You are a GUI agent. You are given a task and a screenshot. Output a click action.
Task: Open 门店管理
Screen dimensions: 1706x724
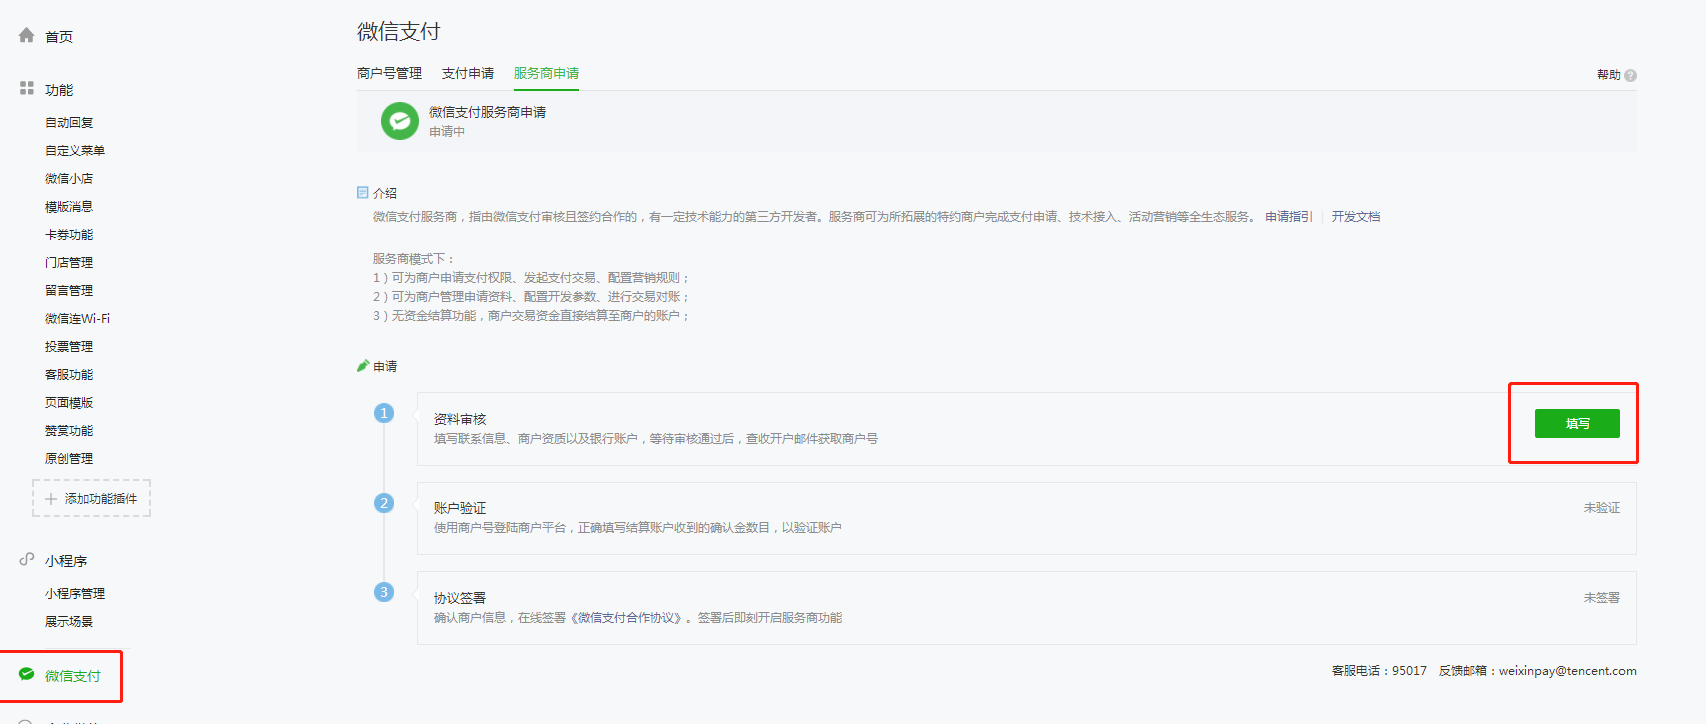tap(69, 262)
